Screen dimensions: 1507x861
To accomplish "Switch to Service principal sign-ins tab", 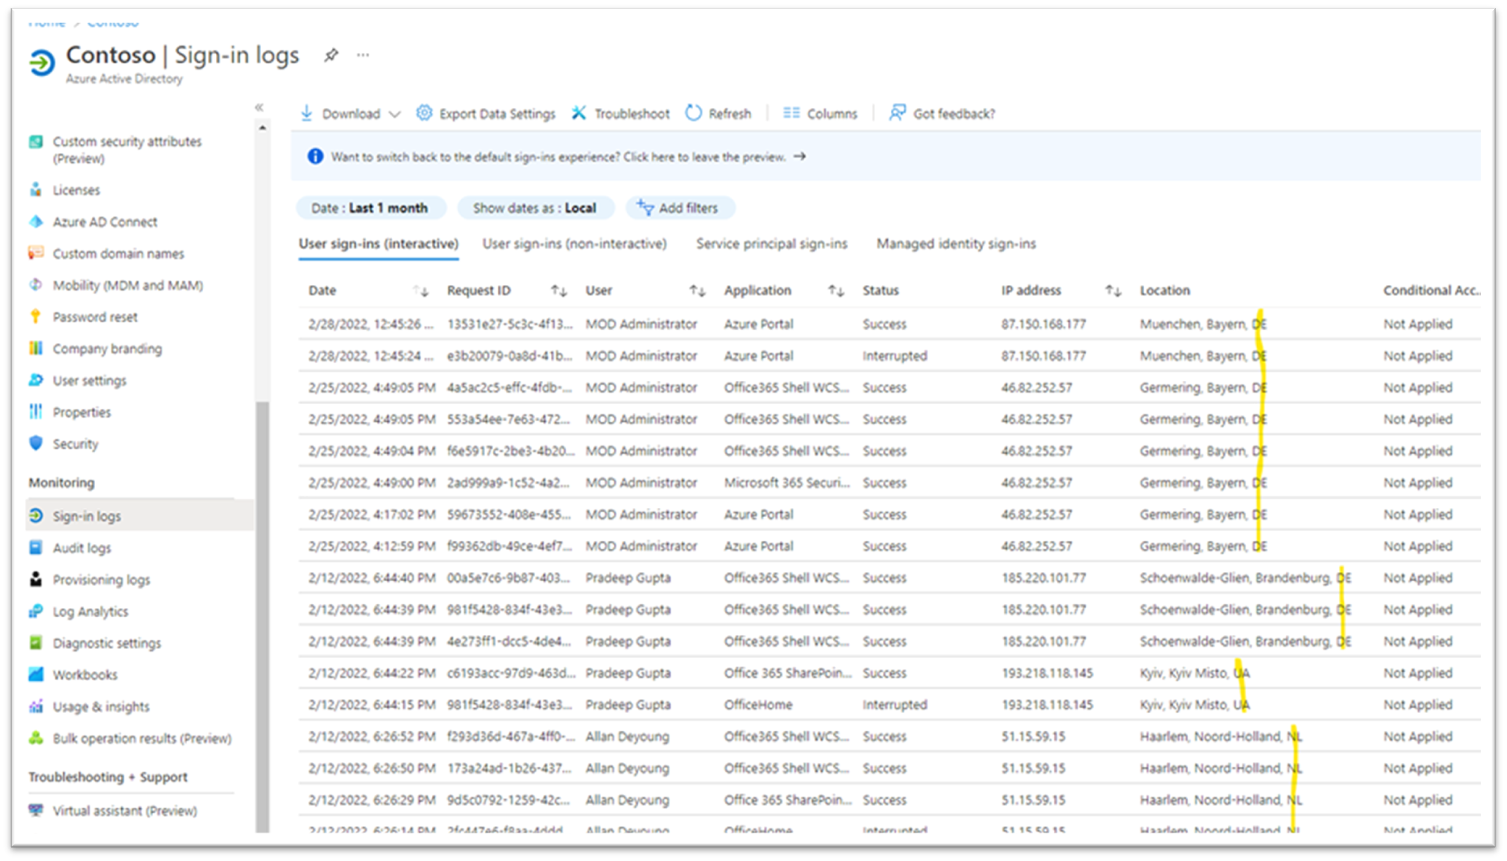I will [x=771, y=244].
